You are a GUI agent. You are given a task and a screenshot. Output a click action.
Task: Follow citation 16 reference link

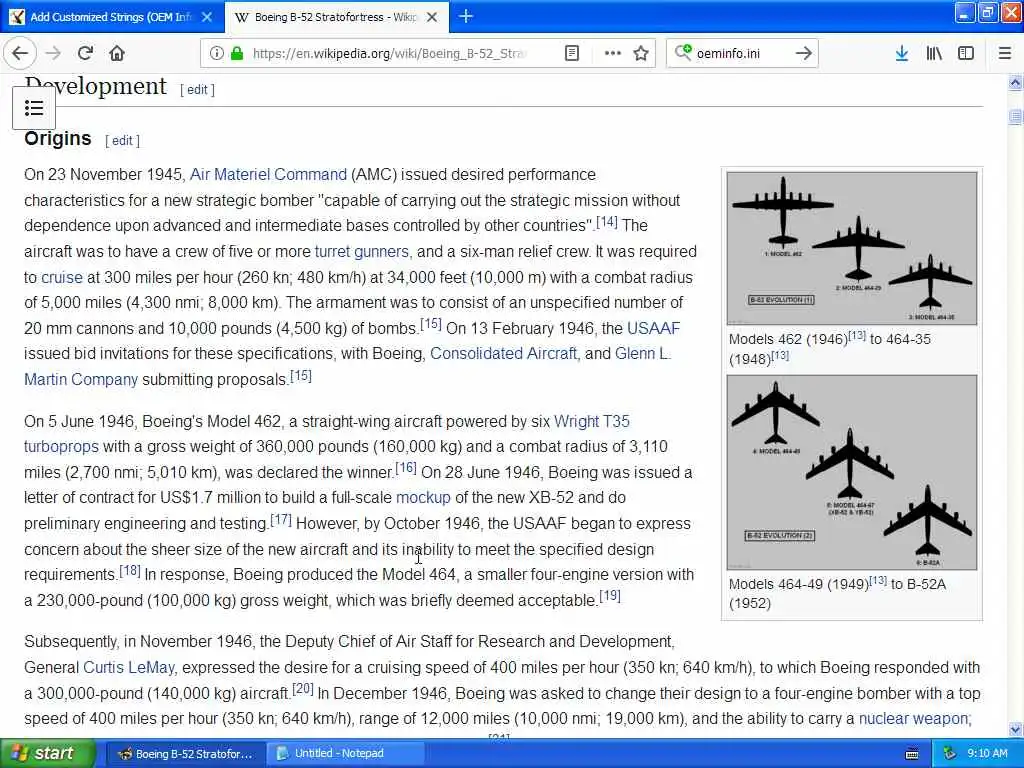click(x=406, y=469)
